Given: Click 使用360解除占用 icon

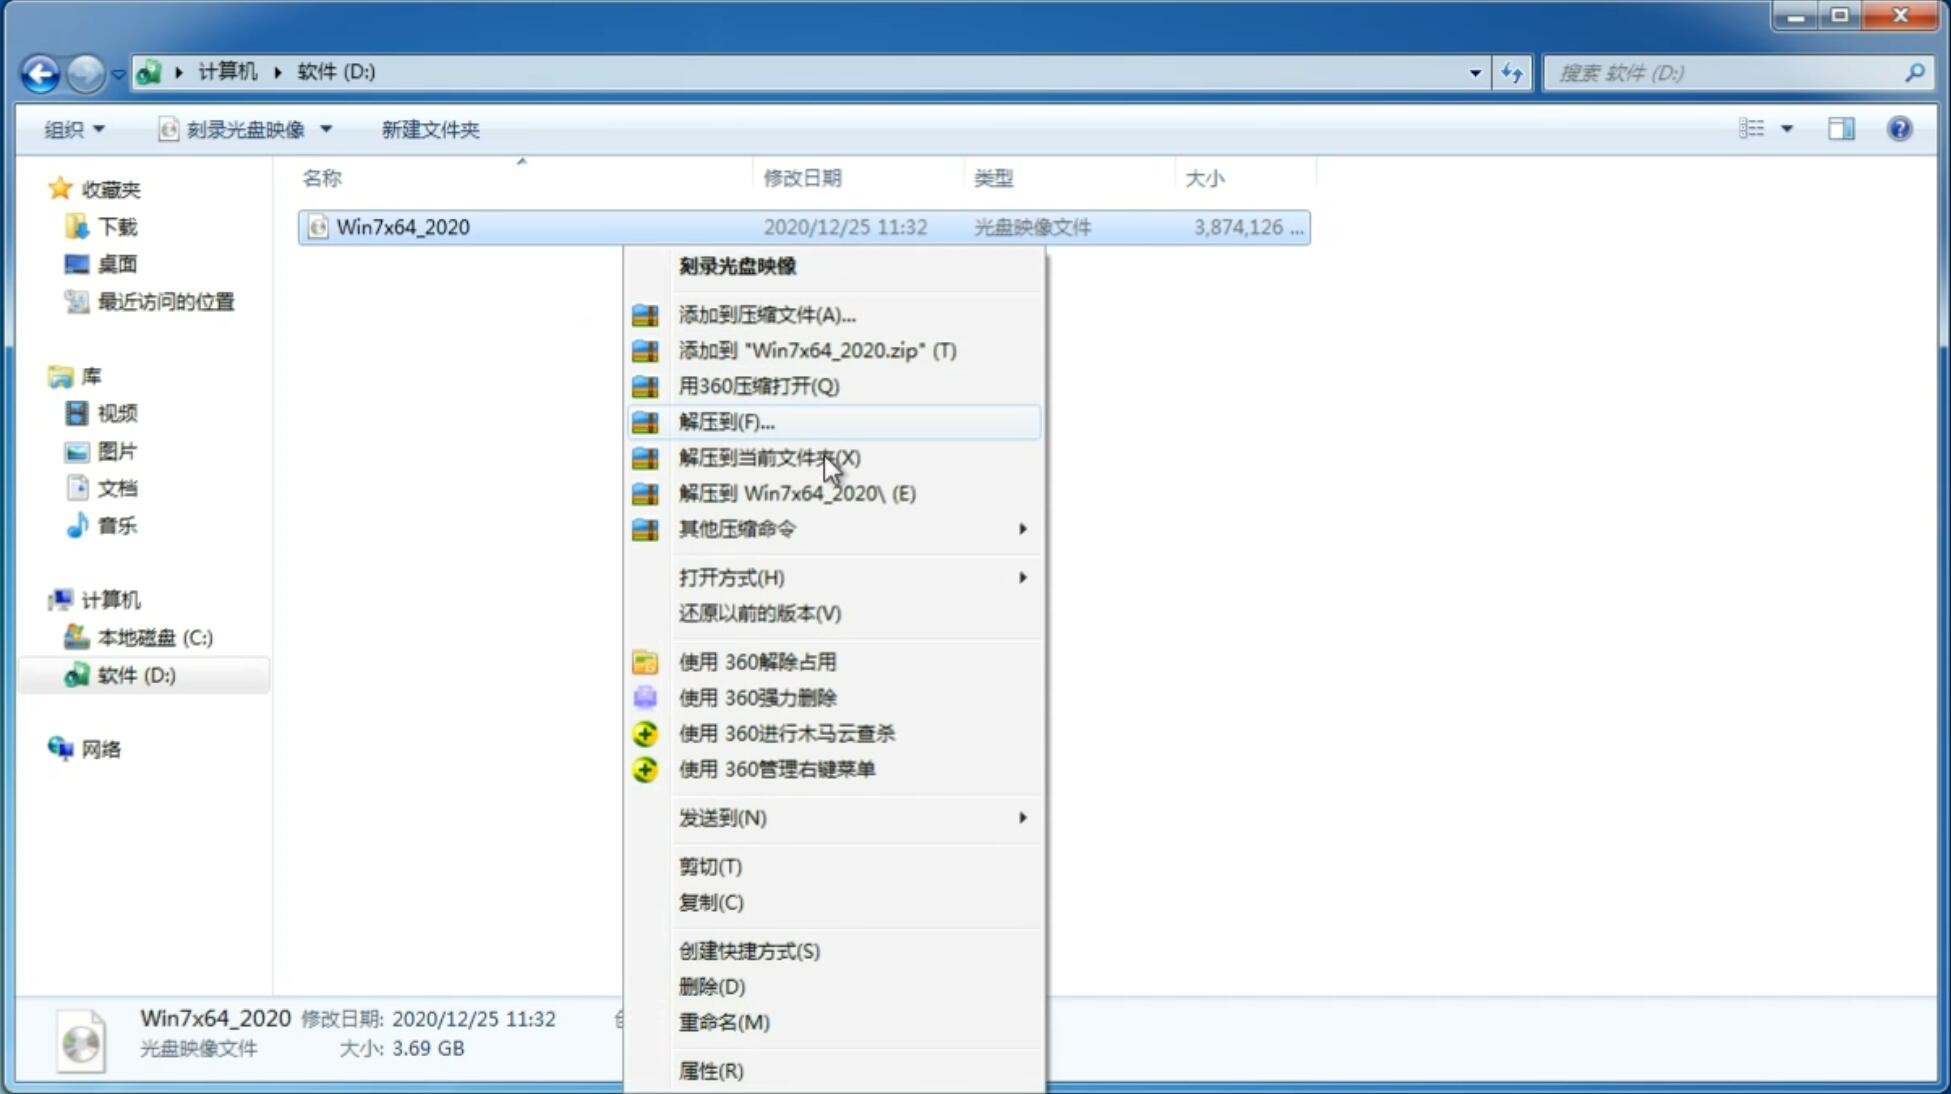Looking at the screenshot, I should (646, 661).
